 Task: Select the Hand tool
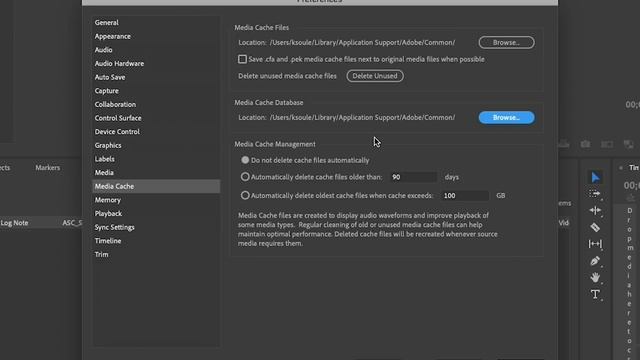coord(595,278)
